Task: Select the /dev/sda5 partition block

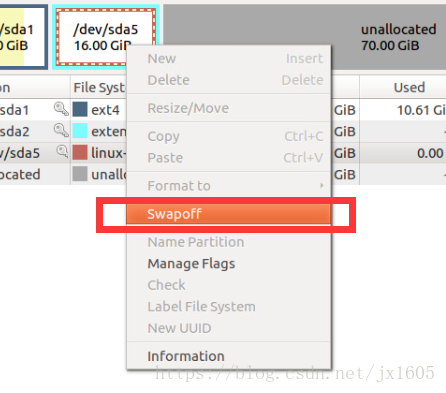Action: coord(105,37)
